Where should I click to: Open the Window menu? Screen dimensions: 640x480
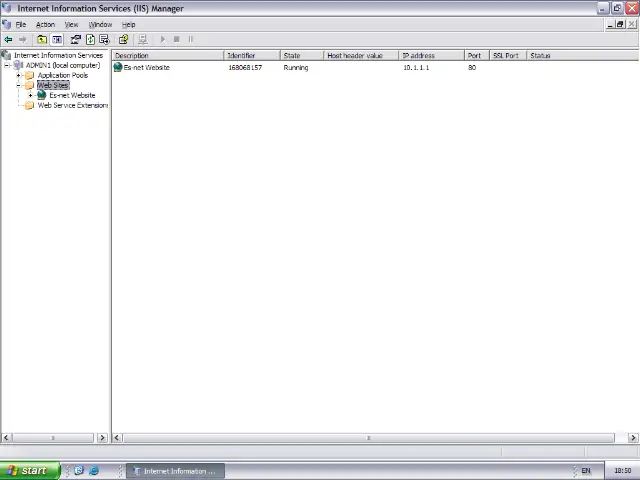[100, 24]
